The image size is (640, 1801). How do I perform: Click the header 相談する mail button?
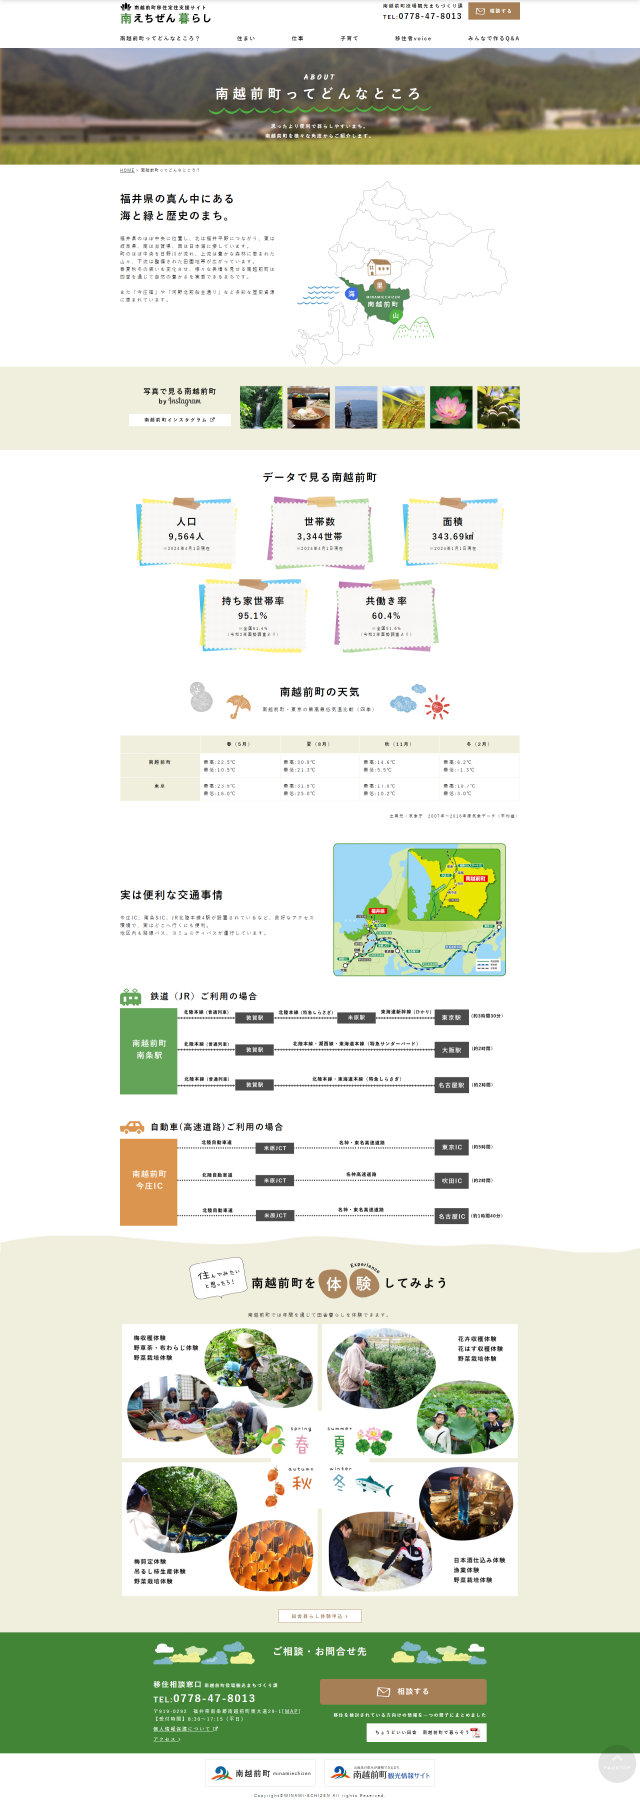pyautogui.click(x=494, y=11)
